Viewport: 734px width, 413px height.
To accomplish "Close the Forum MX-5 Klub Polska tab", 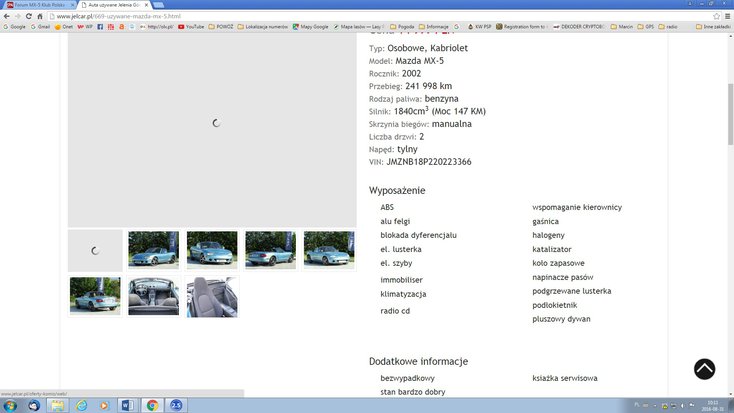I will pos(73,5).
